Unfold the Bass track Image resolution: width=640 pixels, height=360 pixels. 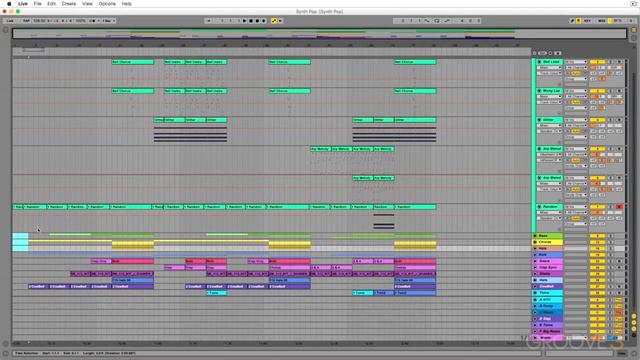click(535, 236)
